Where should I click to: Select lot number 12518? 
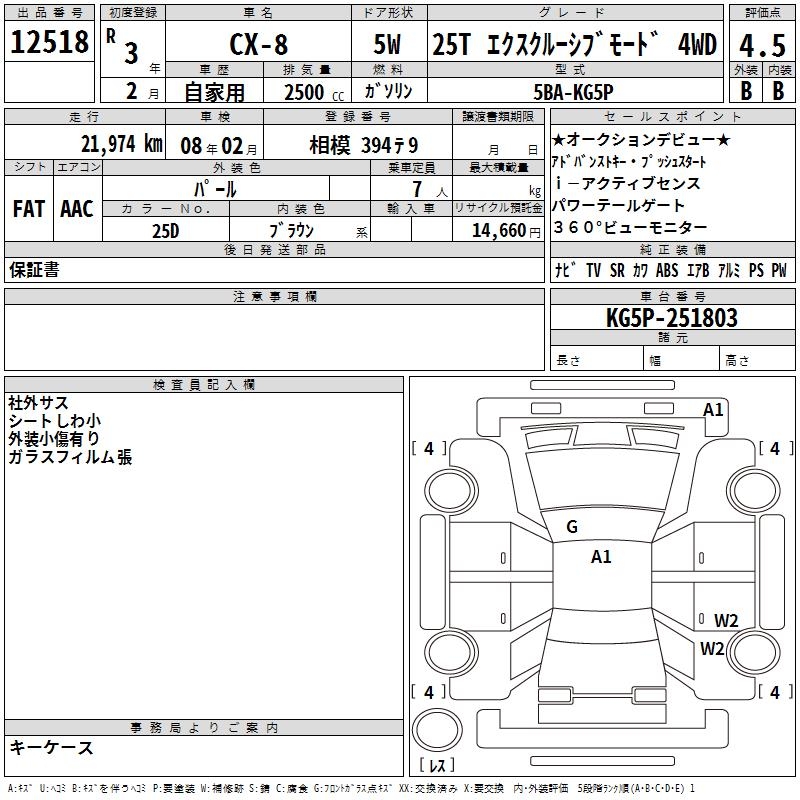(49, 42)
